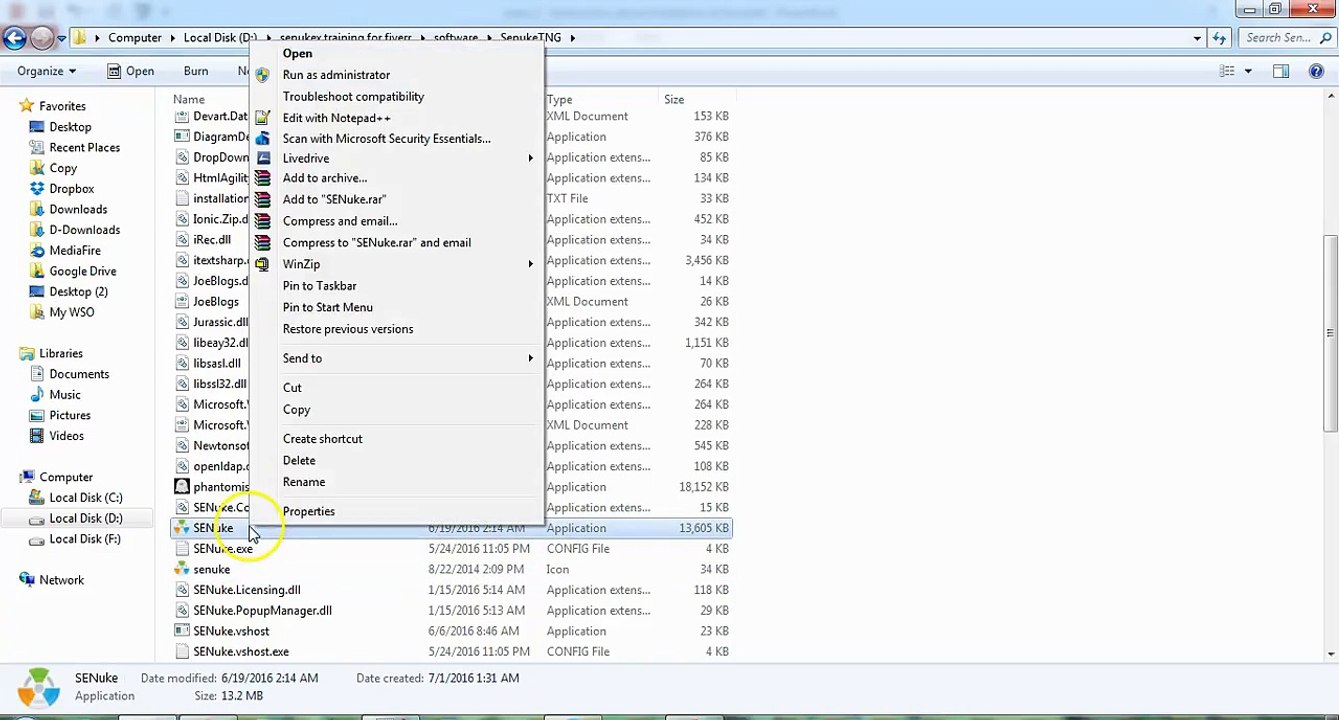Click the Livedrive icon in context menu
This screenshot has height=720, width=1339.
point(262,158)
